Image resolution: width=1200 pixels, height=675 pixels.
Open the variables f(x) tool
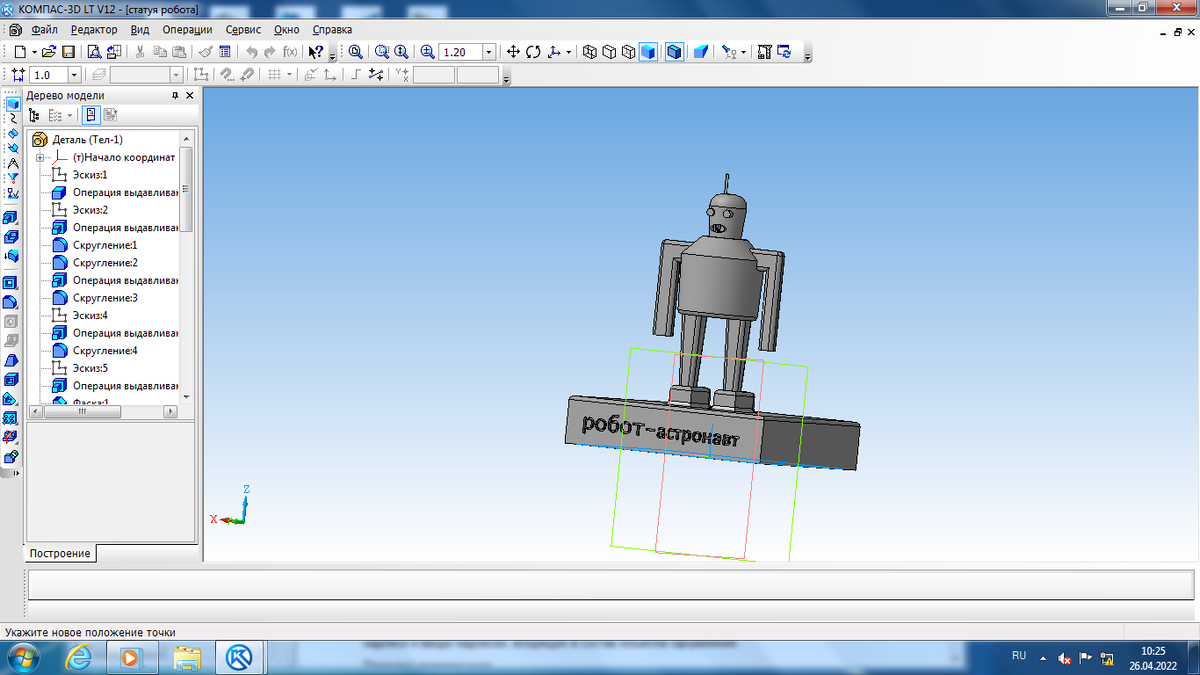(x=290, y=52)
